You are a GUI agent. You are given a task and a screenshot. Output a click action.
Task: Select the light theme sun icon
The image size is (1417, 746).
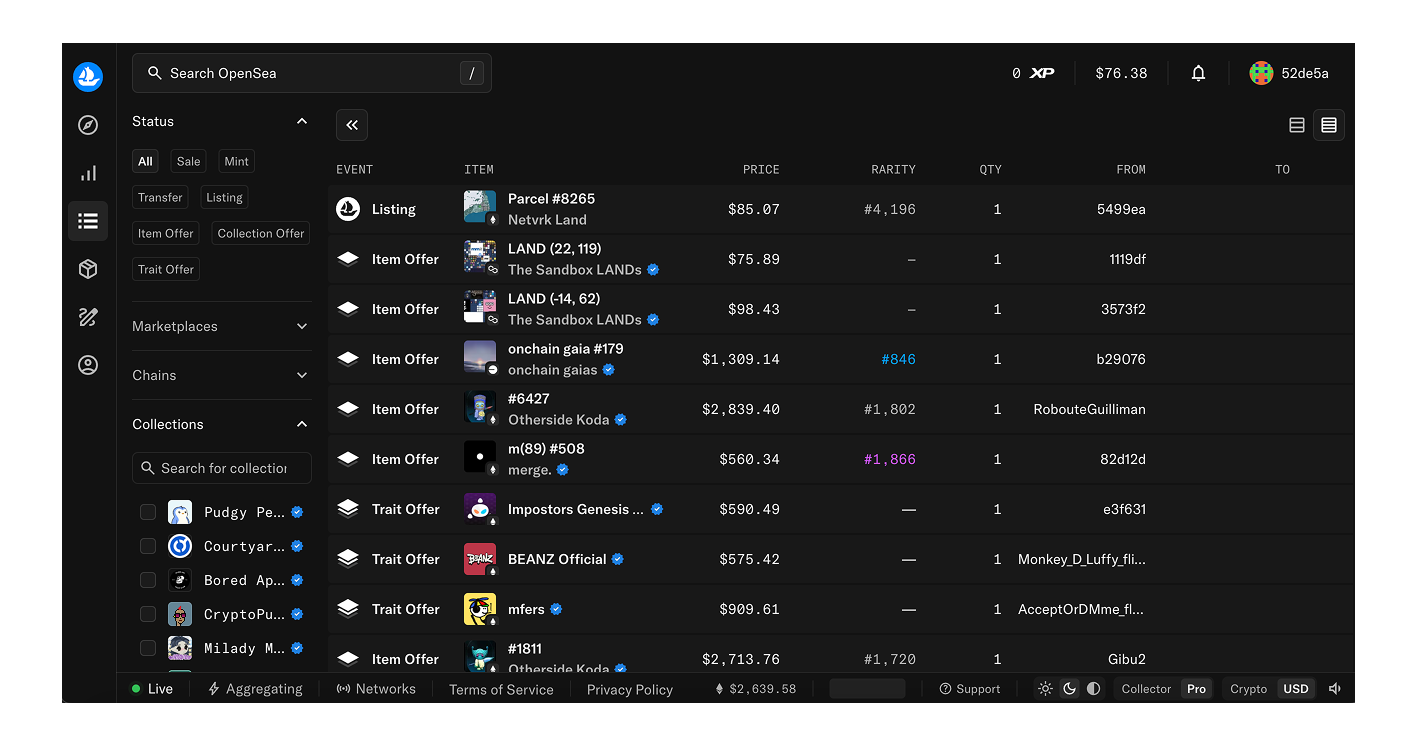point(1045,689)
